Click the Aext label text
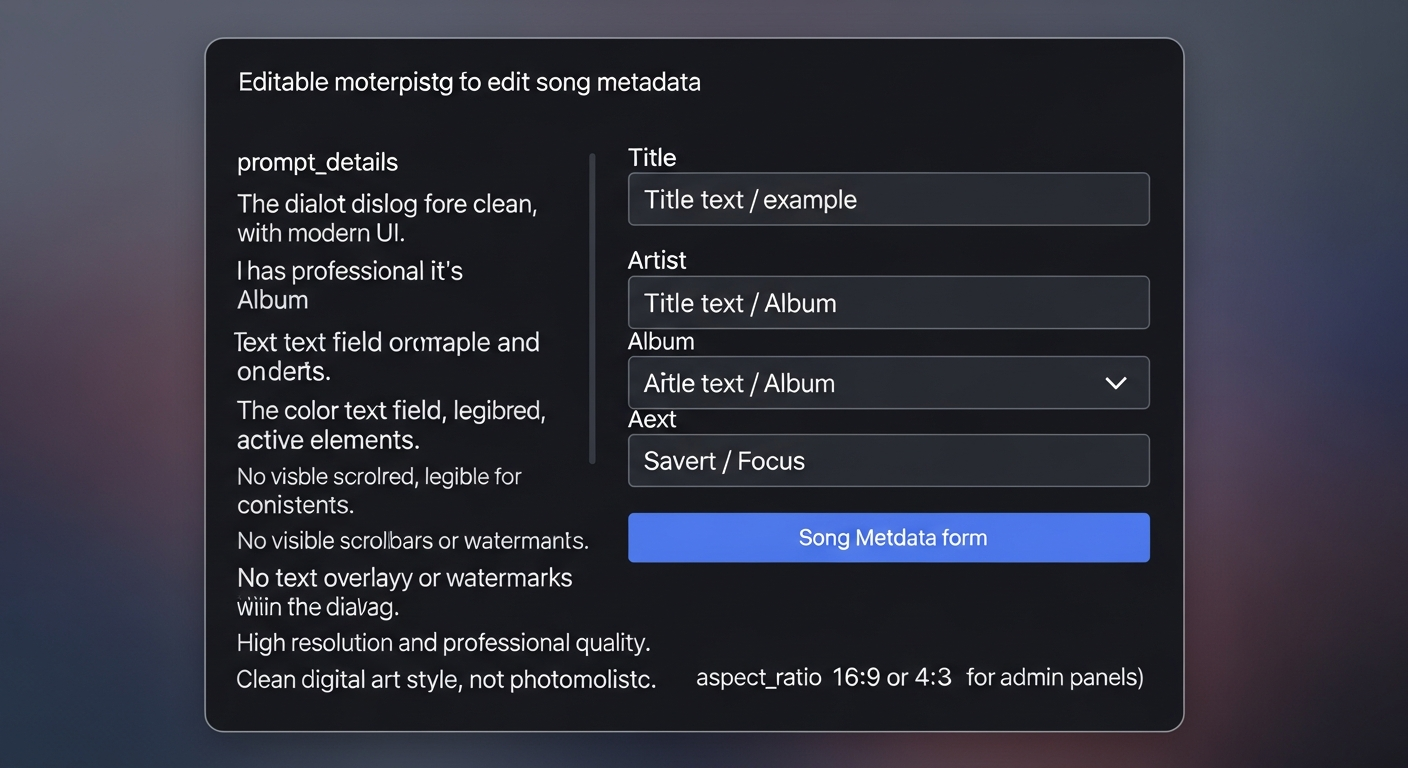The image size is (1408, 768). tap(652, 419)
